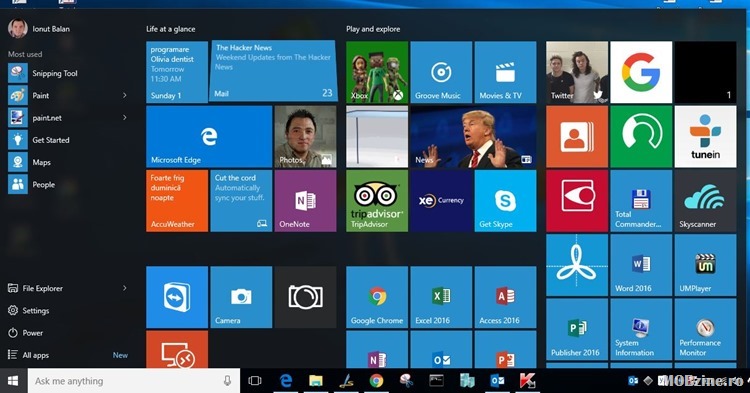Open Snipping Tool from Most used
Viewport: 750px width, 393px height.
pos(67,73)
